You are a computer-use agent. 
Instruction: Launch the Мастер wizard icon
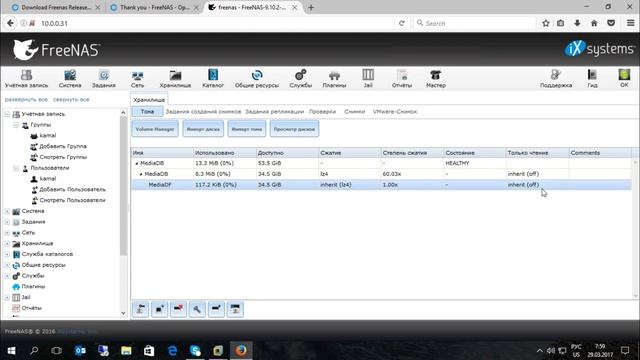click(436, 78)
